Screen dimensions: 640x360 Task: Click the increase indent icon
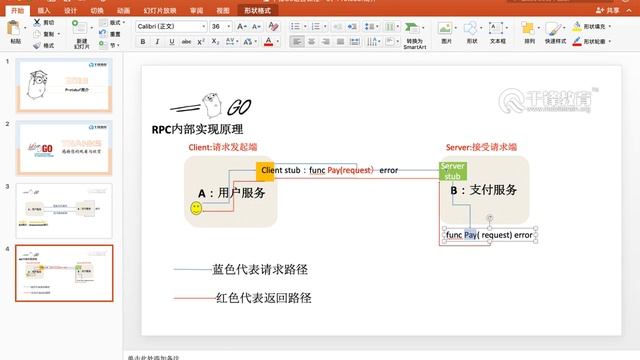coord(352,27)
